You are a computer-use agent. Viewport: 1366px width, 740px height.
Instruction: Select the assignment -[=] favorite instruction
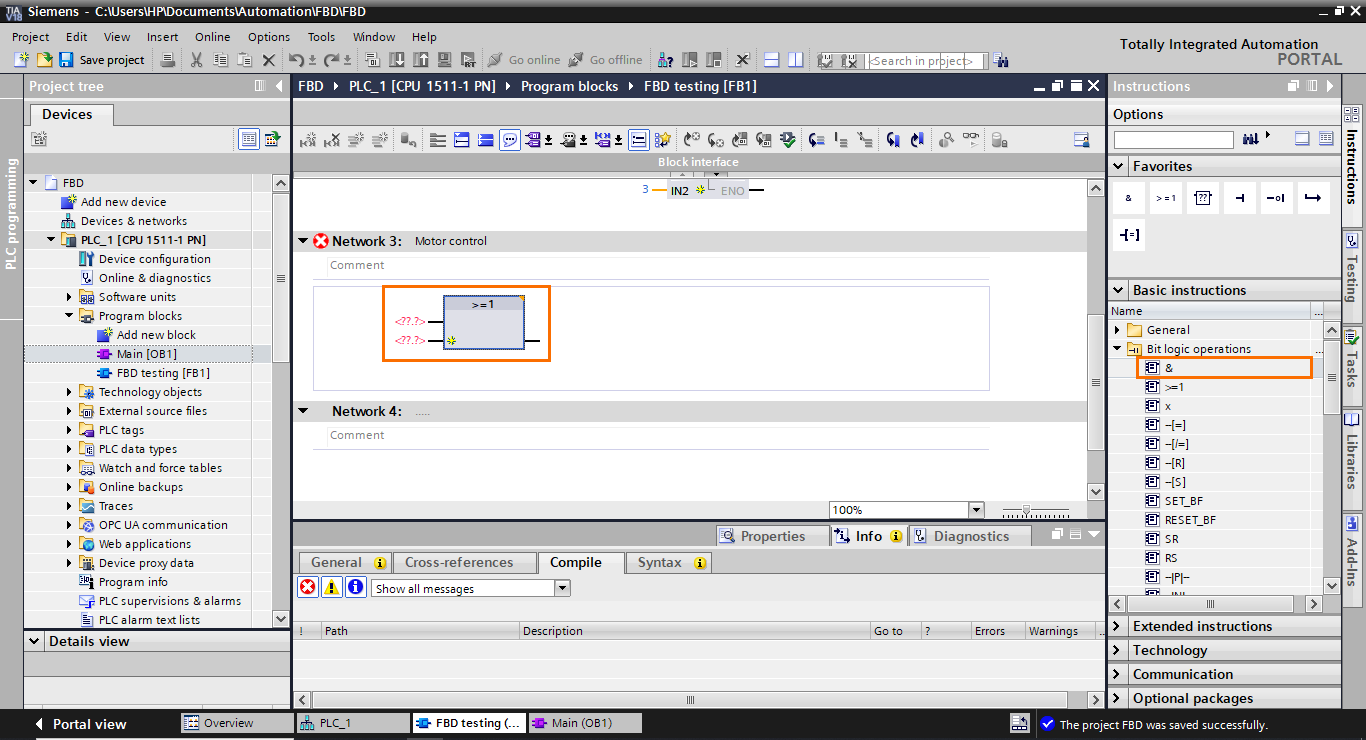1129,234
